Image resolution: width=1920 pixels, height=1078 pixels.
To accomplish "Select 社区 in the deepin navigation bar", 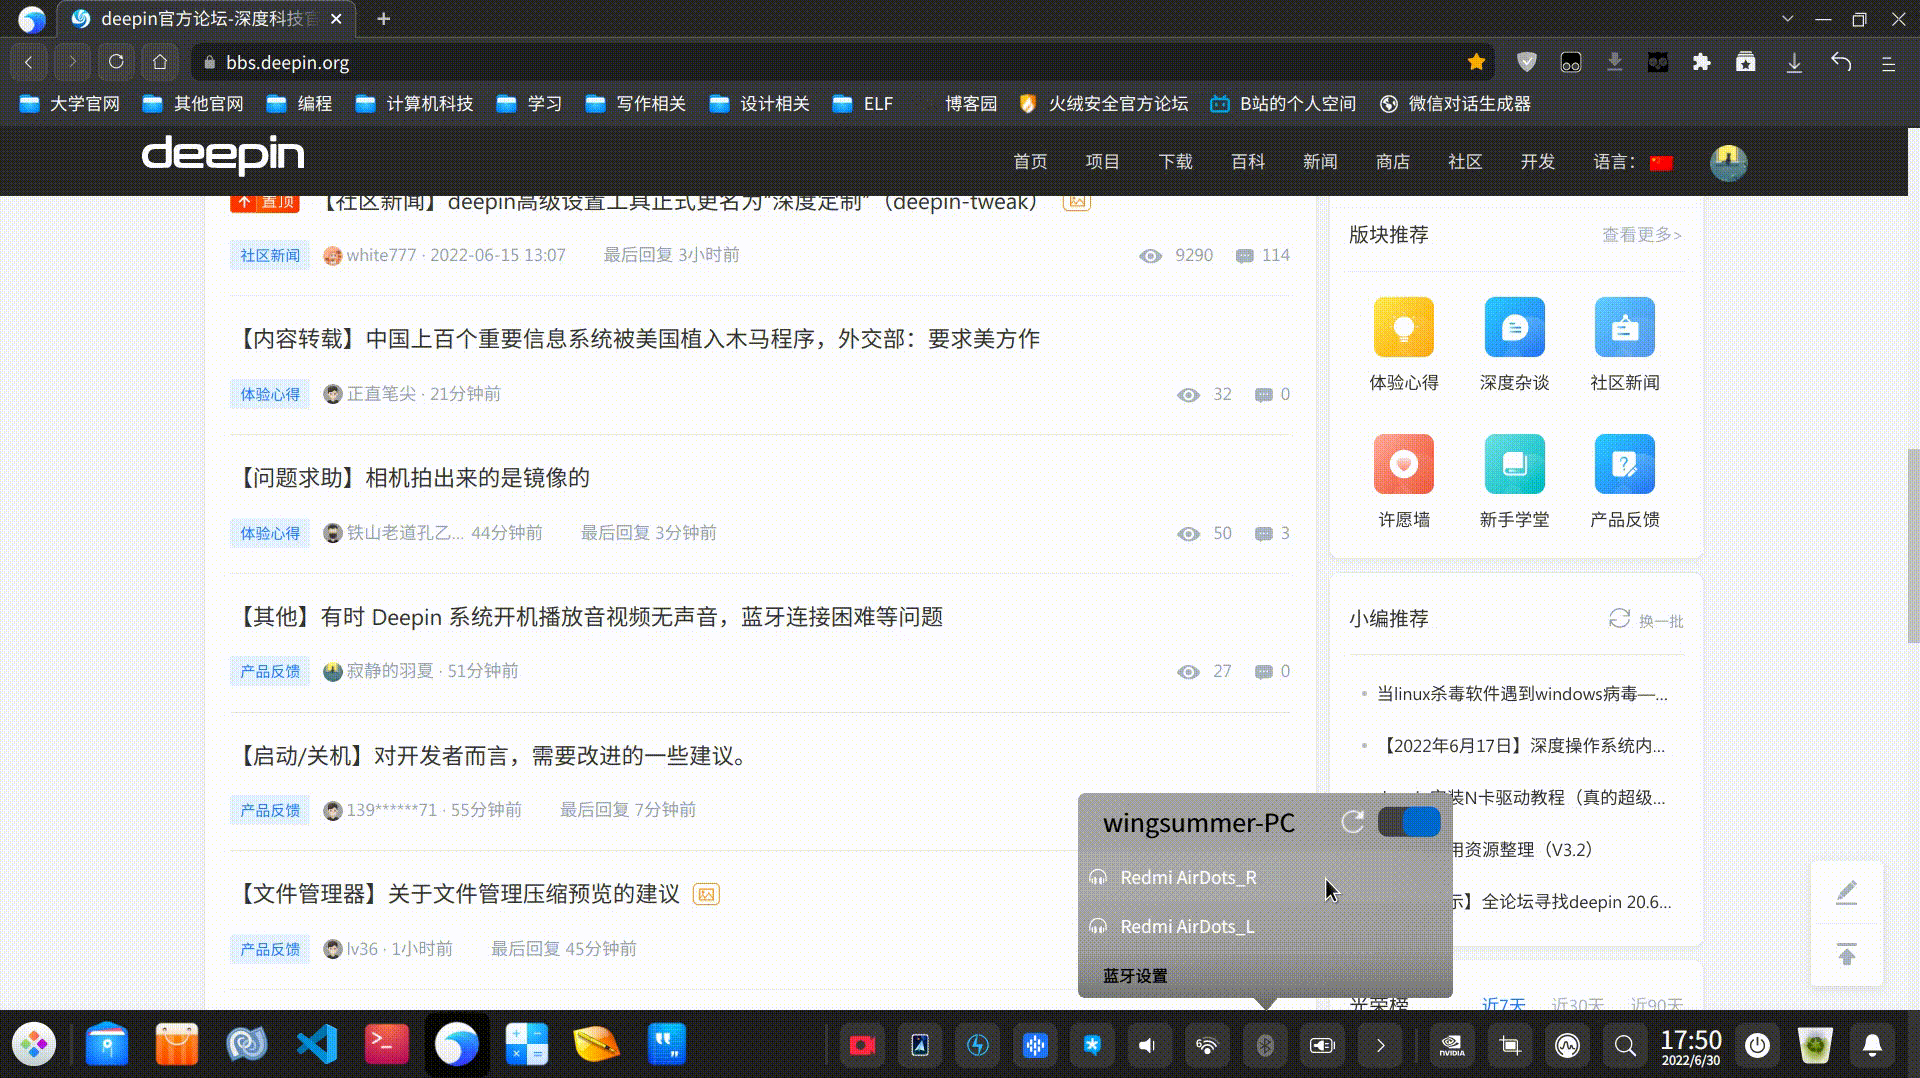I will point(1464,162).
